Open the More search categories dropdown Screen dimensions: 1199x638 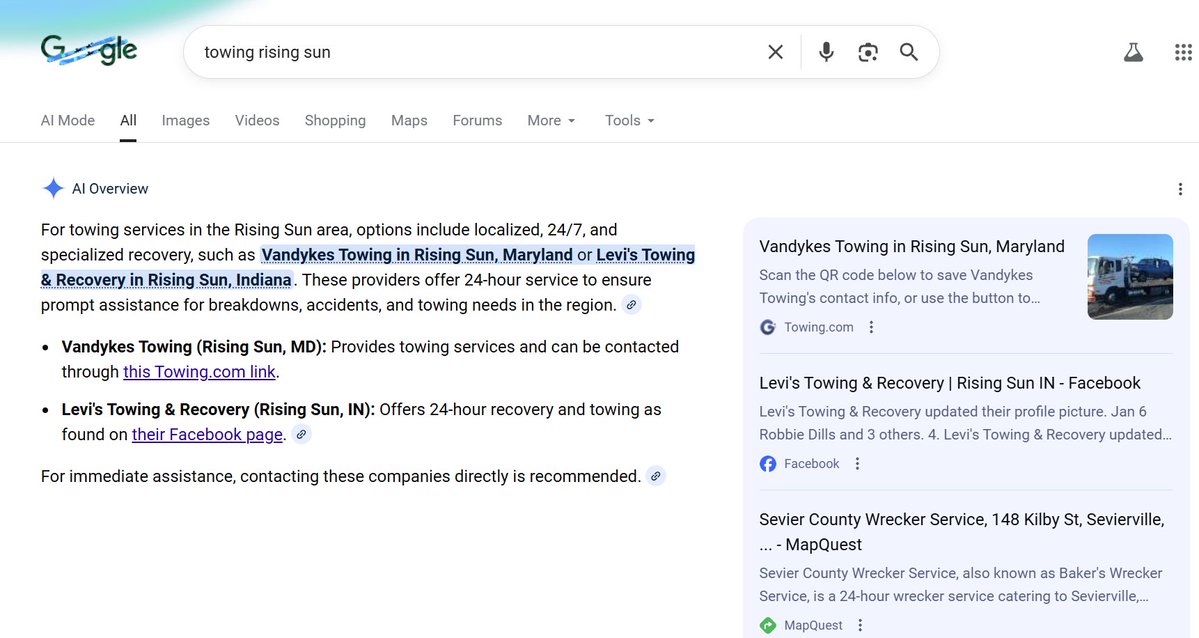click(x=550, y=120)
